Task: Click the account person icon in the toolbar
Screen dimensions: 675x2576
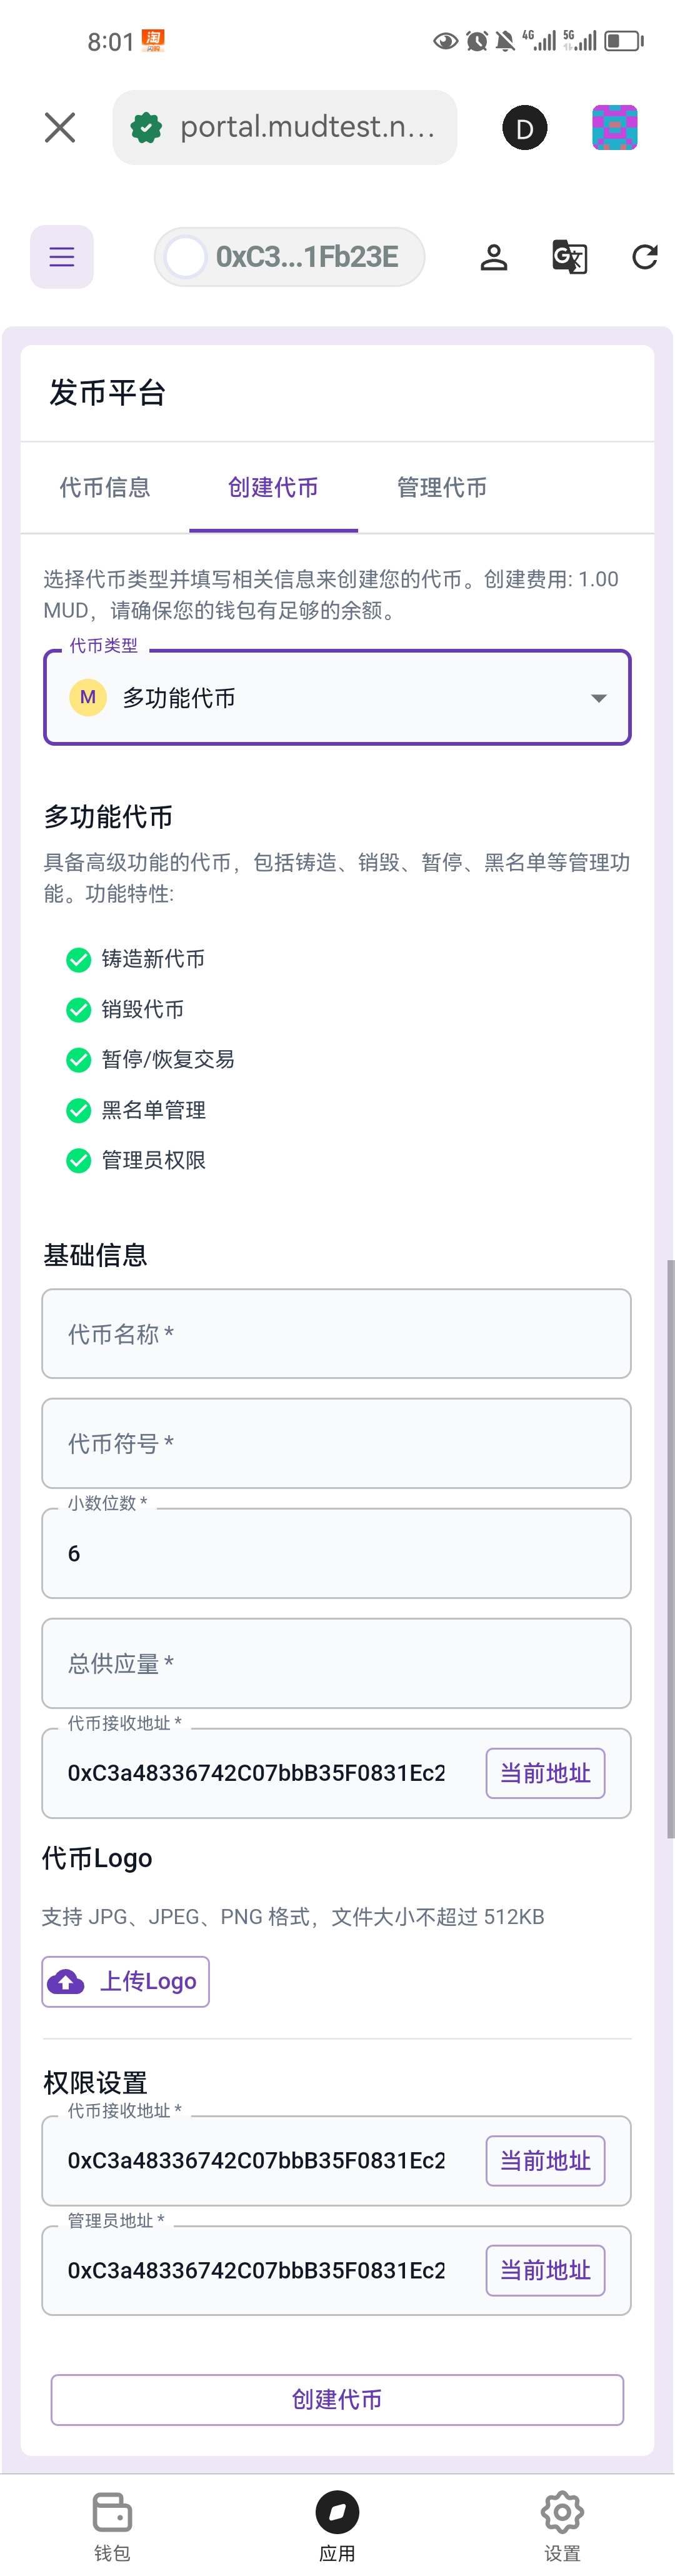Action: 494,256
